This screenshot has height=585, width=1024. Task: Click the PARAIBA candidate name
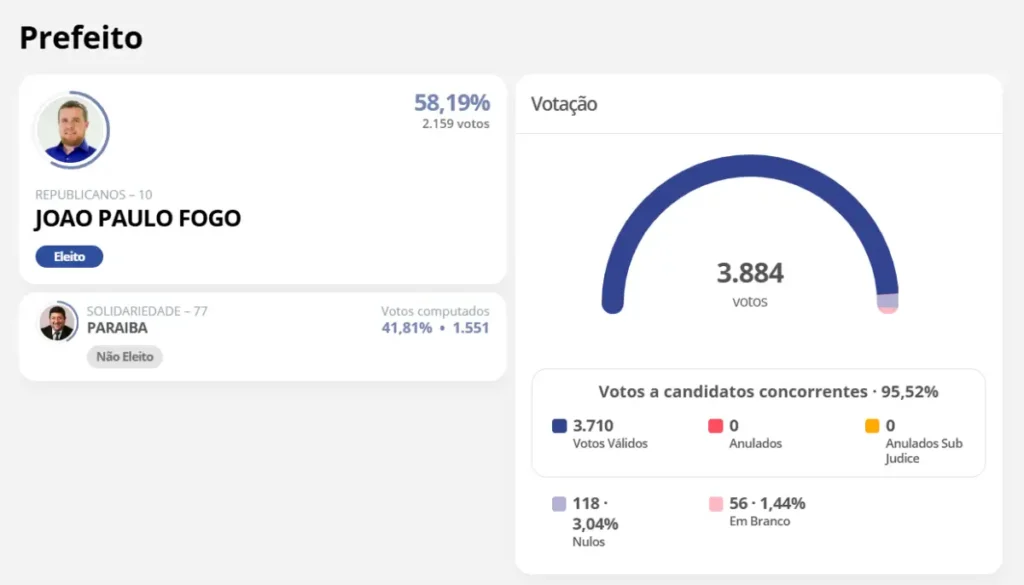[x=117, y=328]
